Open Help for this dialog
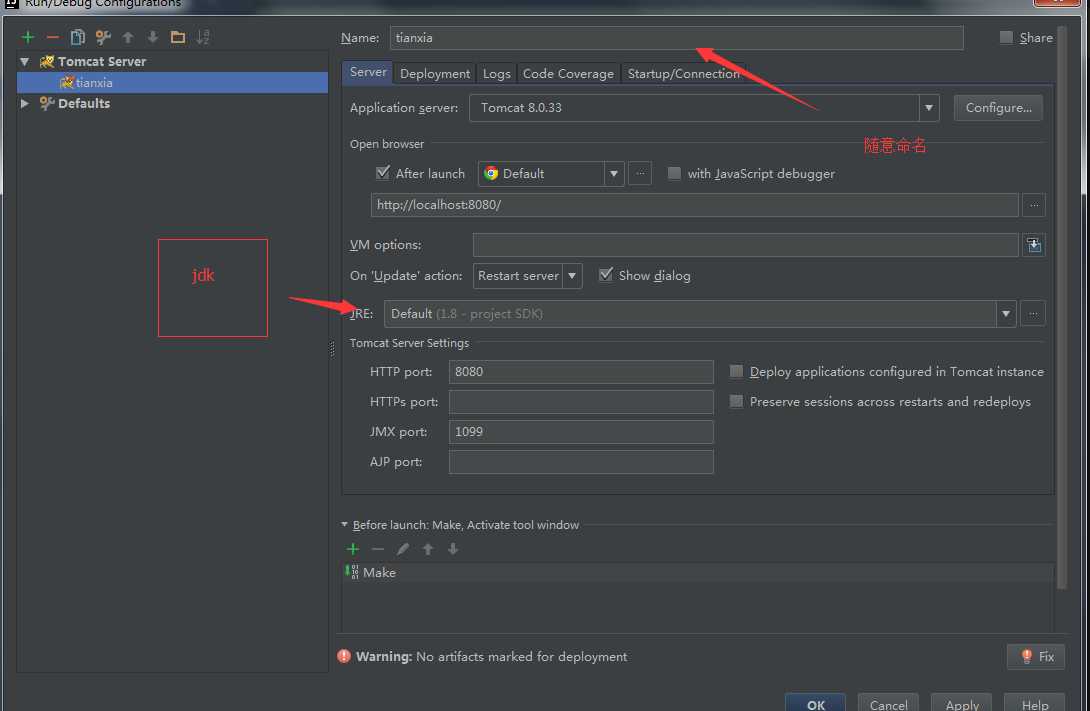Image resolution: width=1090 pixels, height=711 pixels. click(1035, 703)
